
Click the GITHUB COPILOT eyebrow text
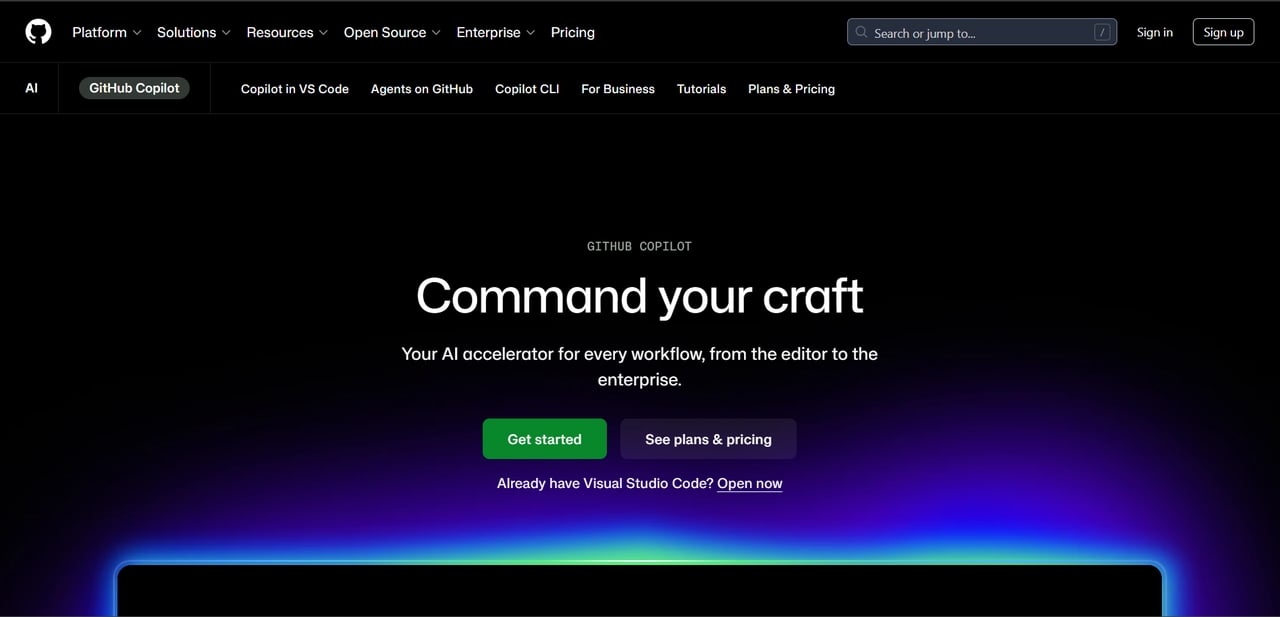click(639, 246)
